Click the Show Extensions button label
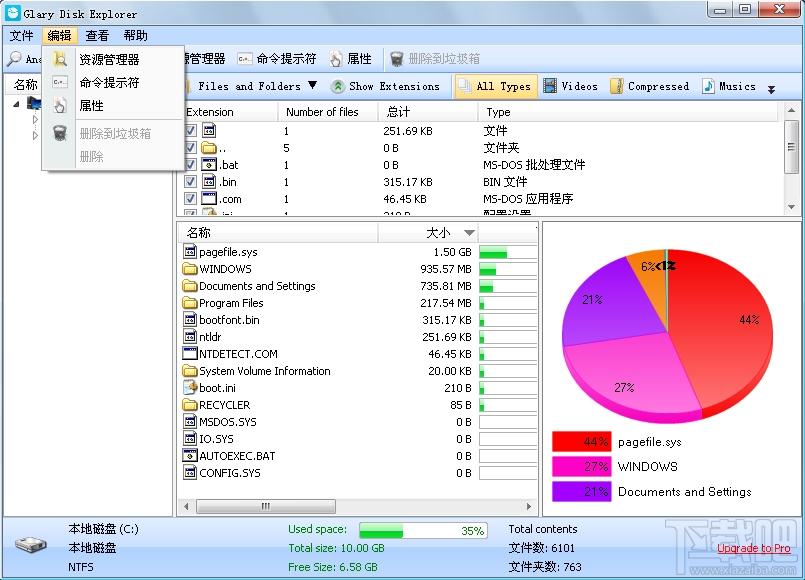The height and width of the screenshot is (580, 805). click(x=394, y=86)
